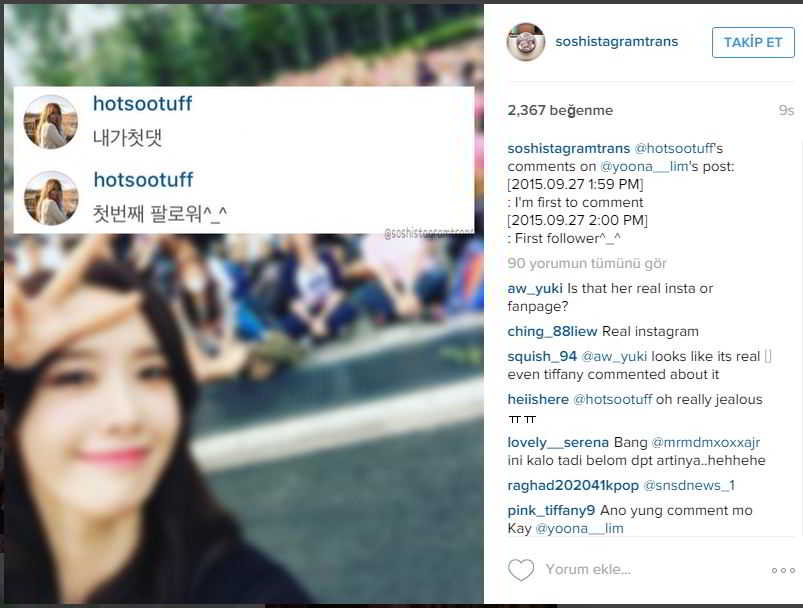803x608 pixels.
Task: Open the soshistagramtrans username in the header
Action: coord(617,41)
